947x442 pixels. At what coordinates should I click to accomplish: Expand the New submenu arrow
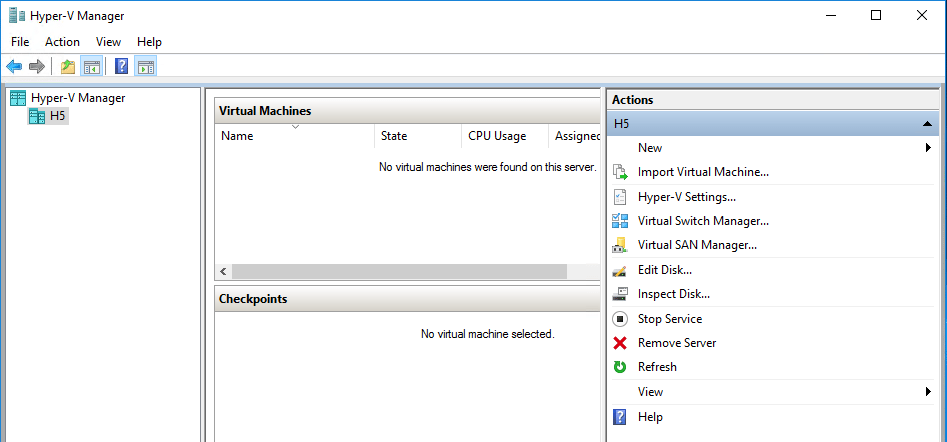pos(929,148)
